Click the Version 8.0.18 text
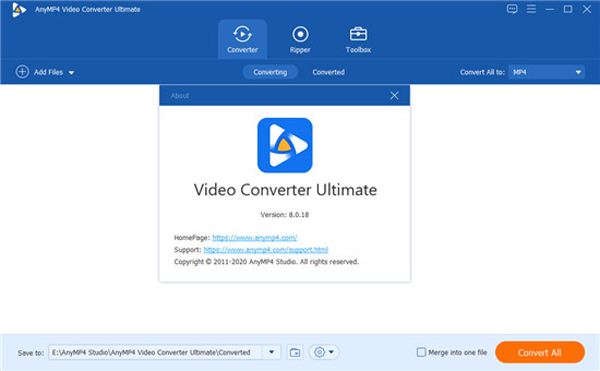 (284, 215)
